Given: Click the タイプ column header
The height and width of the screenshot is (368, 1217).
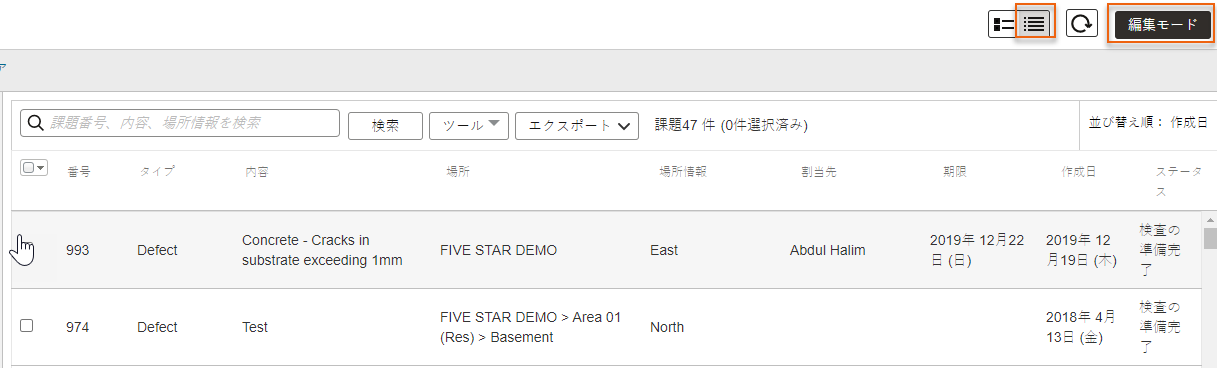Looking at the screenshot, I should 157,172.
